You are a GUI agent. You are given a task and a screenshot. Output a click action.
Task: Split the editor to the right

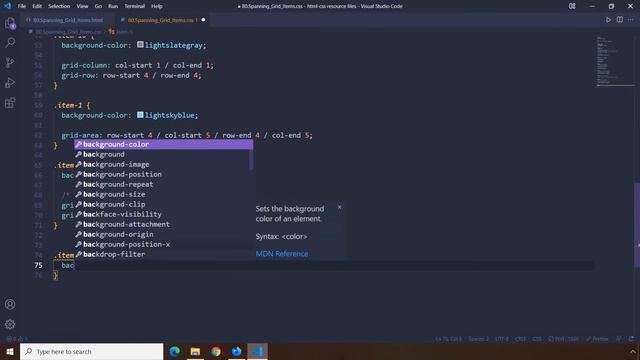coord(620,20)
